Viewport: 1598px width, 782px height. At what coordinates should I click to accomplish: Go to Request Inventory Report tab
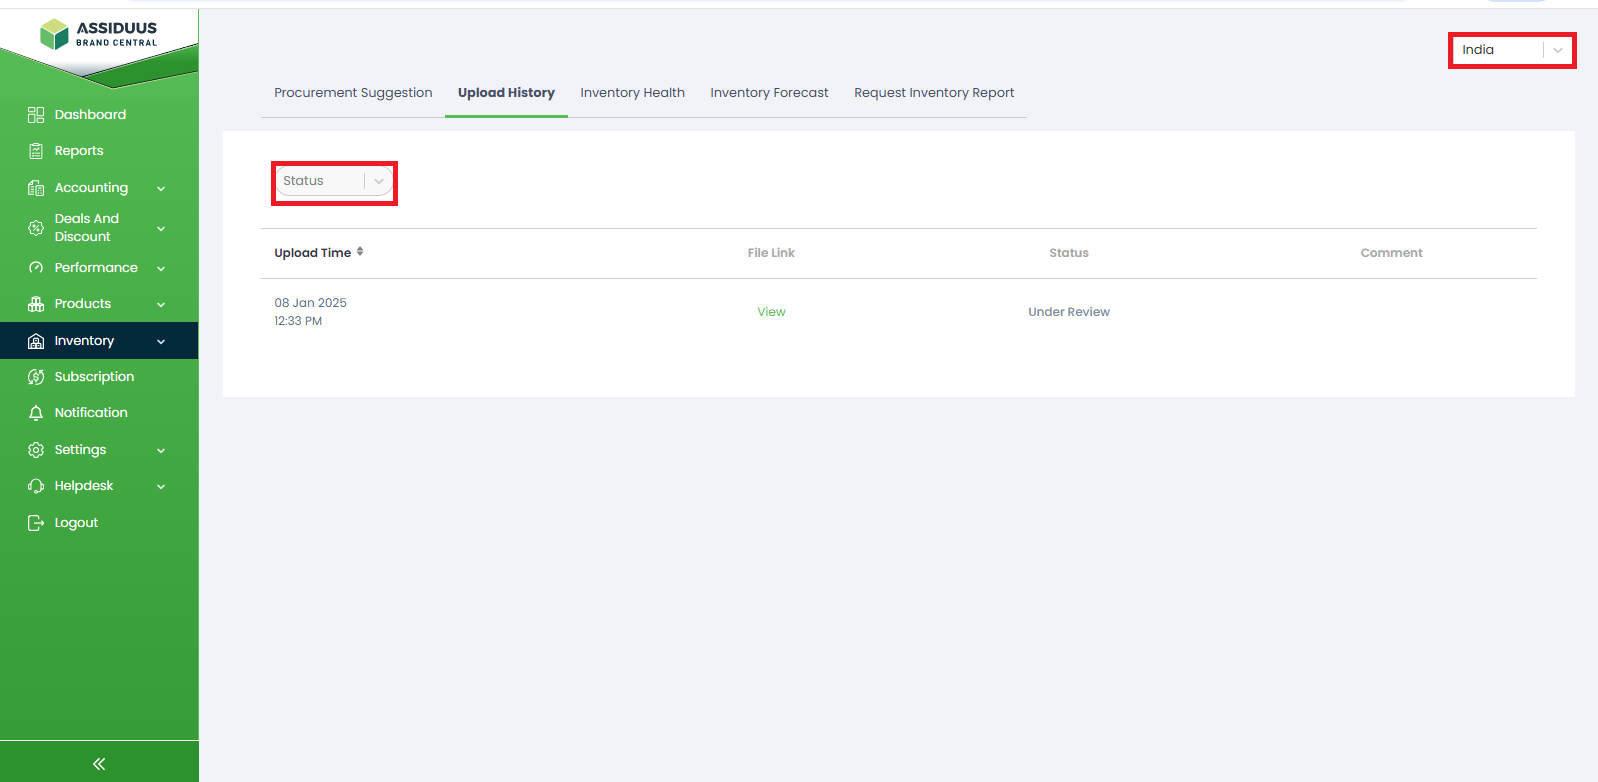click(933, 93)
